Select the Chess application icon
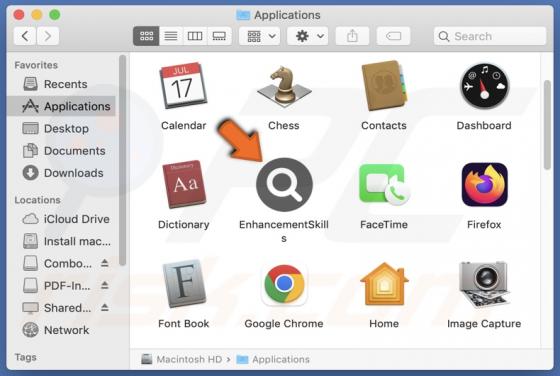 284,86
